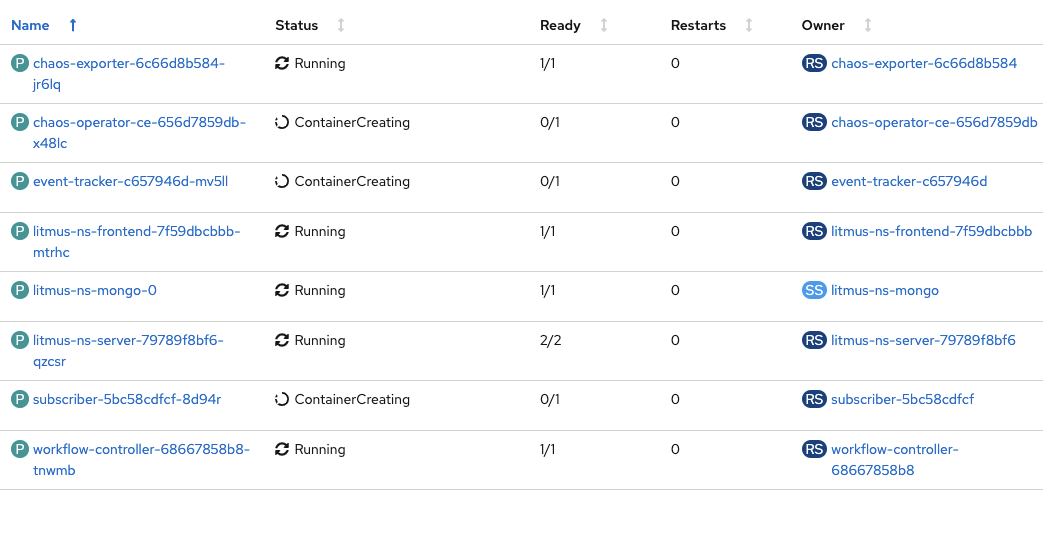Open pod chaos-exporter-6c66d8b584-jr6lq
The height and width of the screenshot is (540, 1043).
click(x=128, y=63)
